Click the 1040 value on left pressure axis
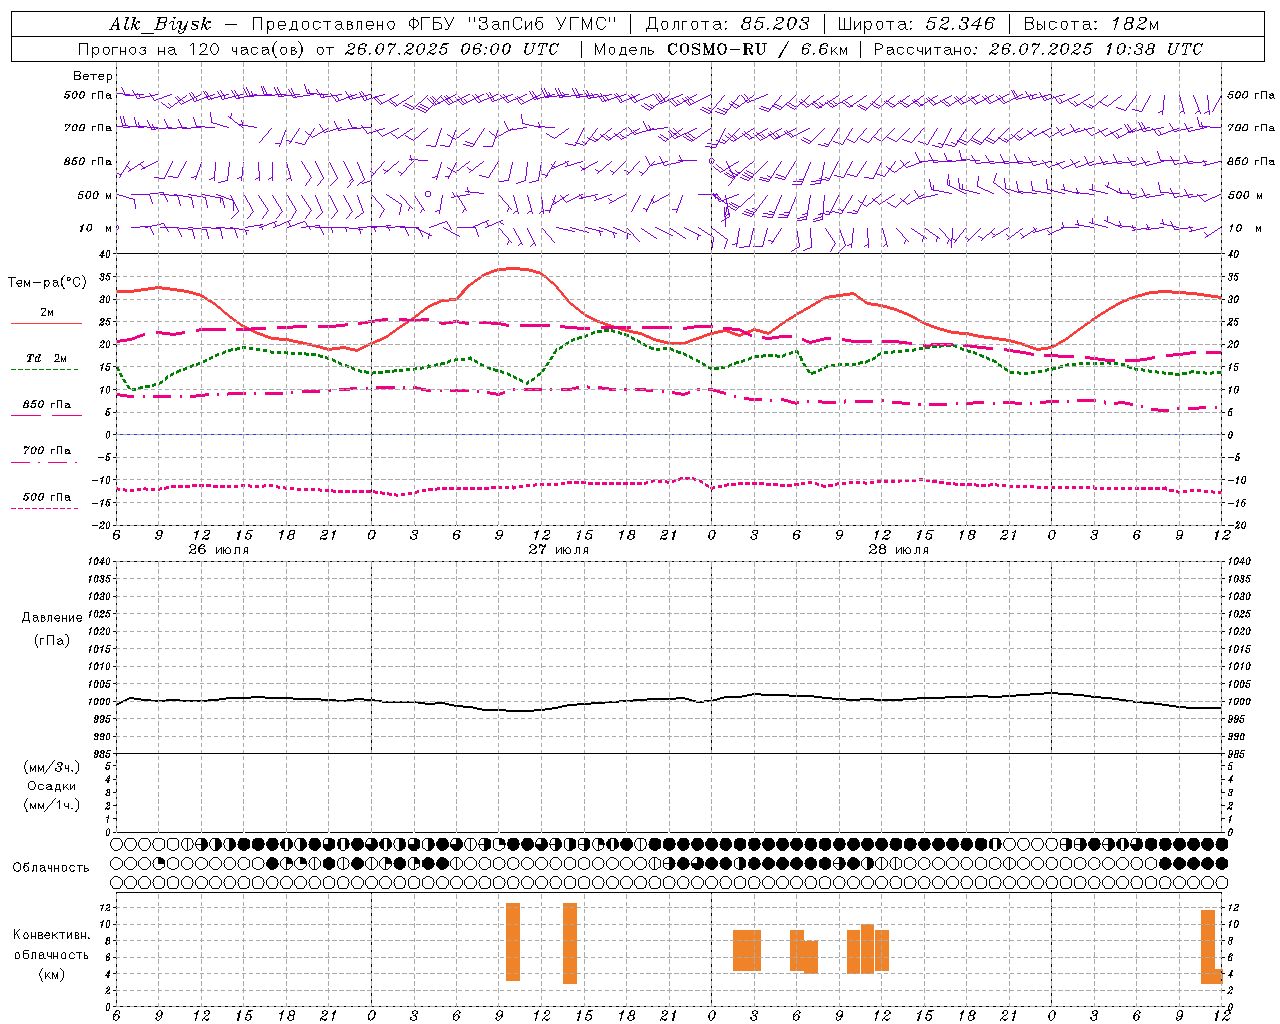The width and height of the screenshot is (1280, 1024). pyautogui.click(x=98, y=561)
